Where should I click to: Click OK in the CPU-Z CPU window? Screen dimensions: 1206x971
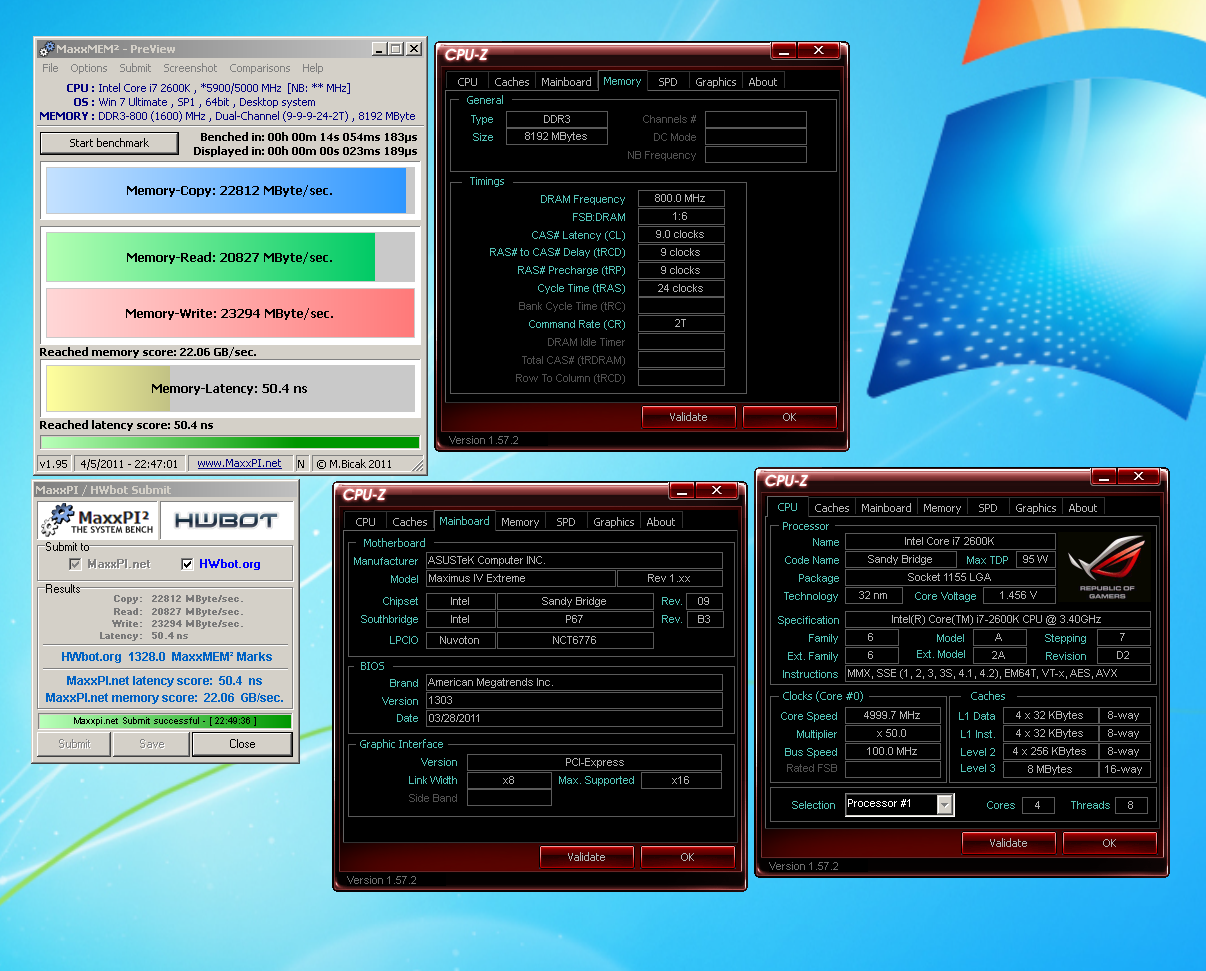click(1109, 843)
